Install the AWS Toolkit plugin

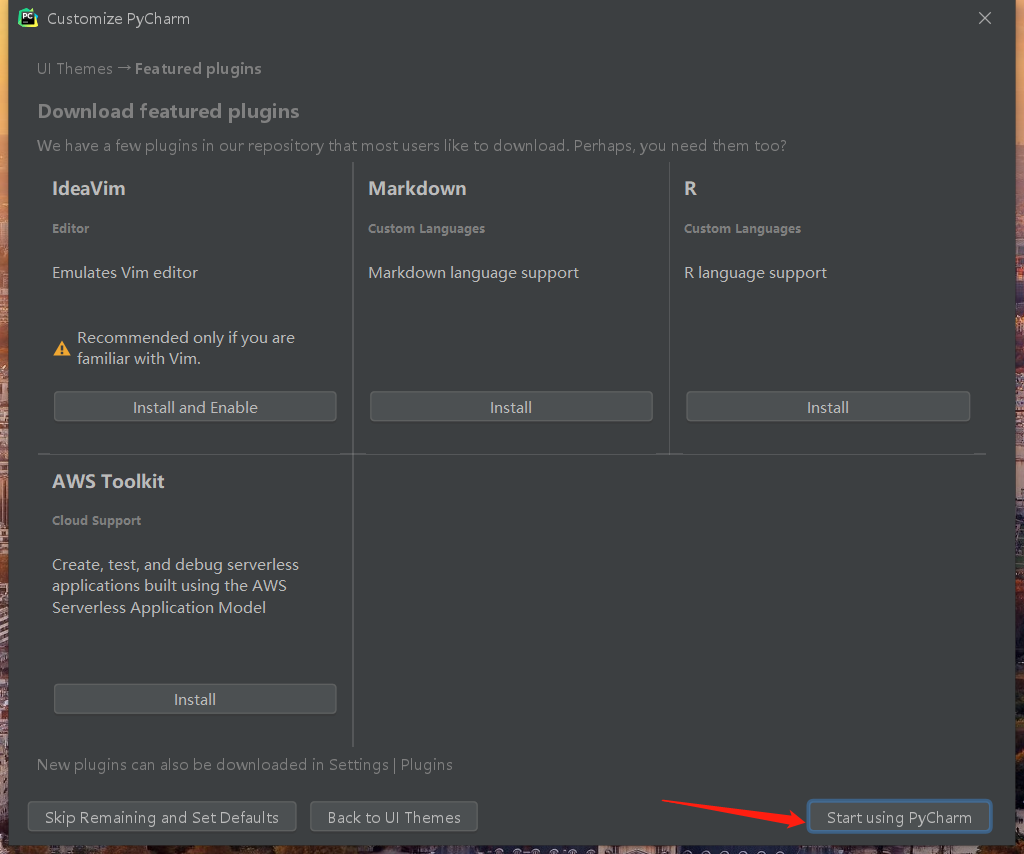[195, 699]
